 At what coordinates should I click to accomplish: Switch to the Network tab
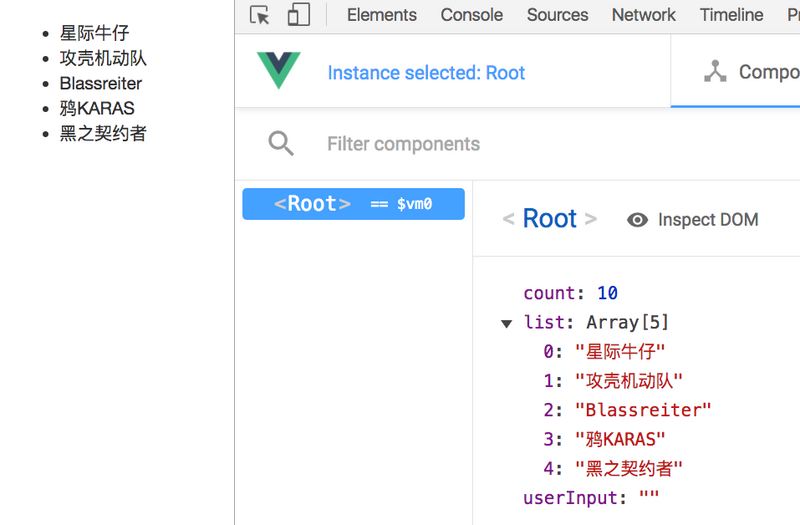pos(643,15)
